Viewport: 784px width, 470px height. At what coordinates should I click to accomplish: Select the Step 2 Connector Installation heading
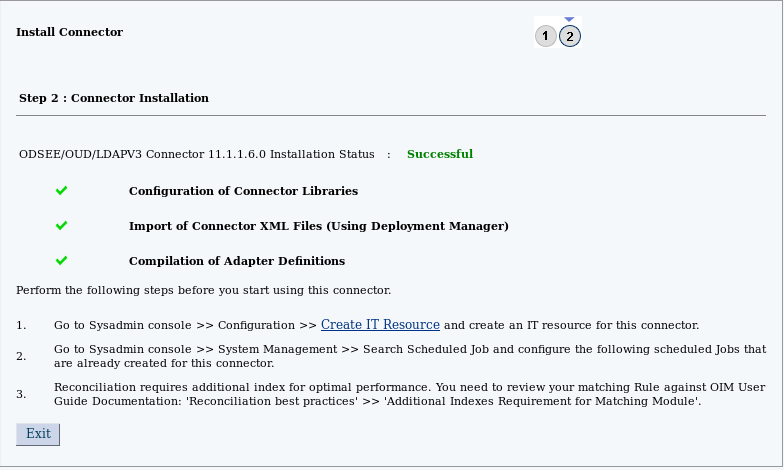[x=114, y=98]
